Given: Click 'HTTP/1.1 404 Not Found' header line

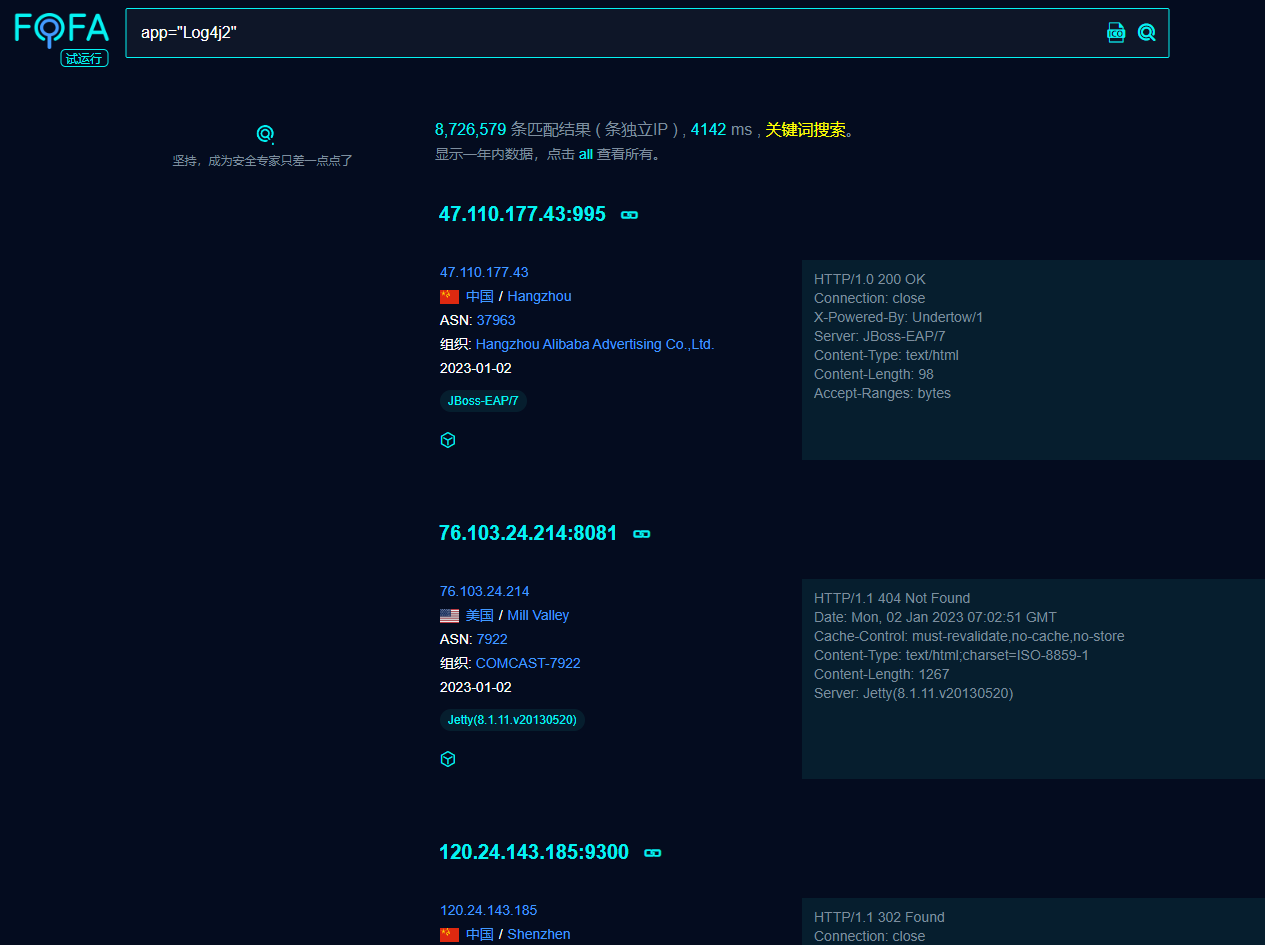Looking at the screenshot, I should click(x=892, y=598).
